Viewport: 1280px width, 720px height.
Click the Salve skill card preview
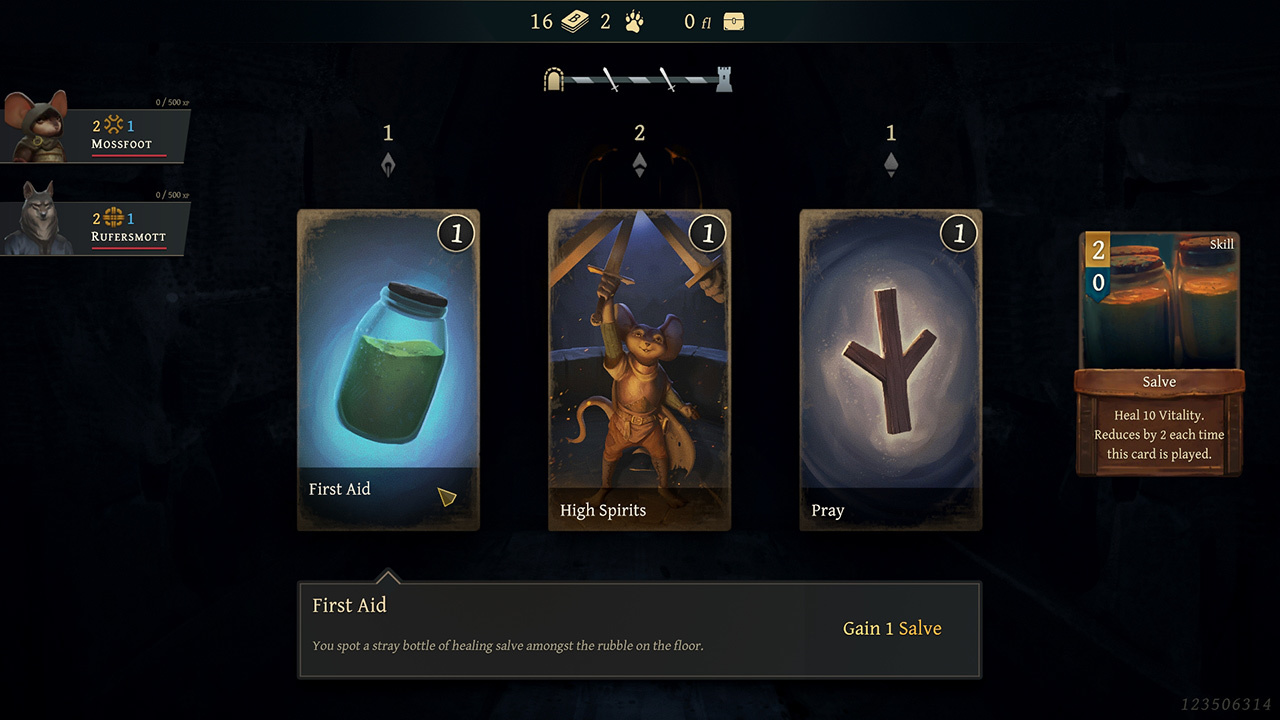coord(1159,353)
